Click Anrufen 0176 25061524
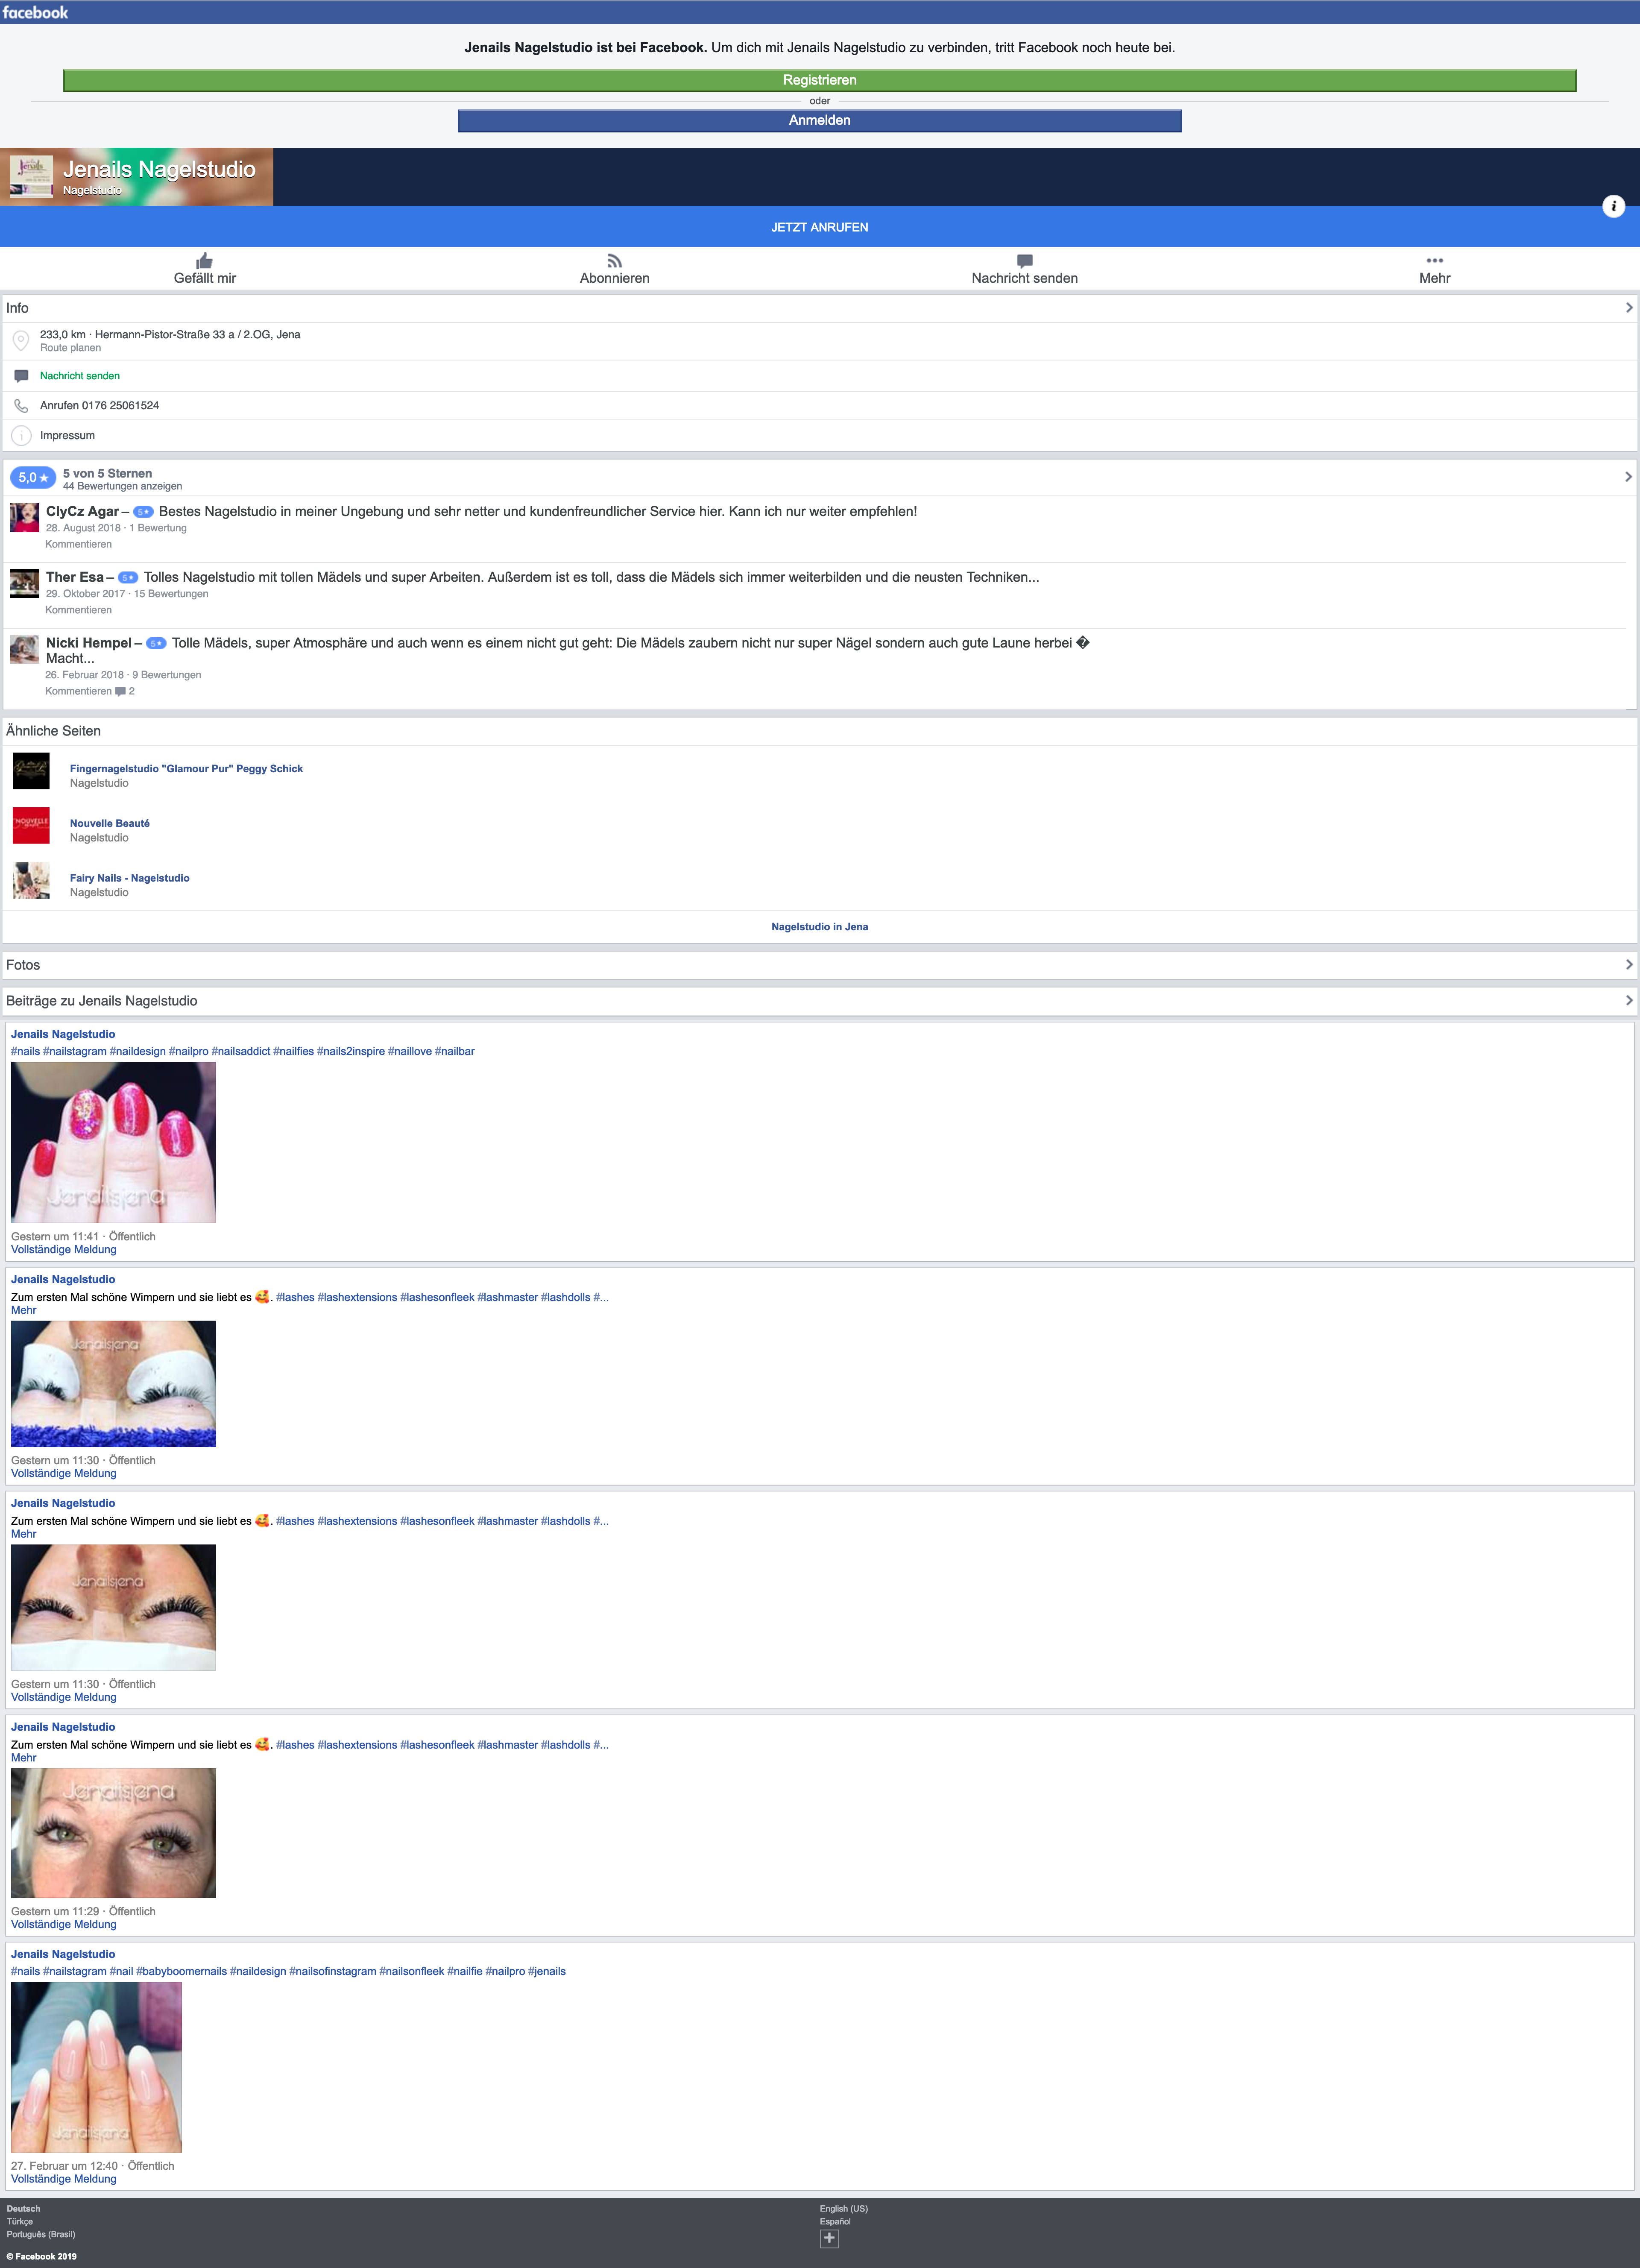 (99, 406)
